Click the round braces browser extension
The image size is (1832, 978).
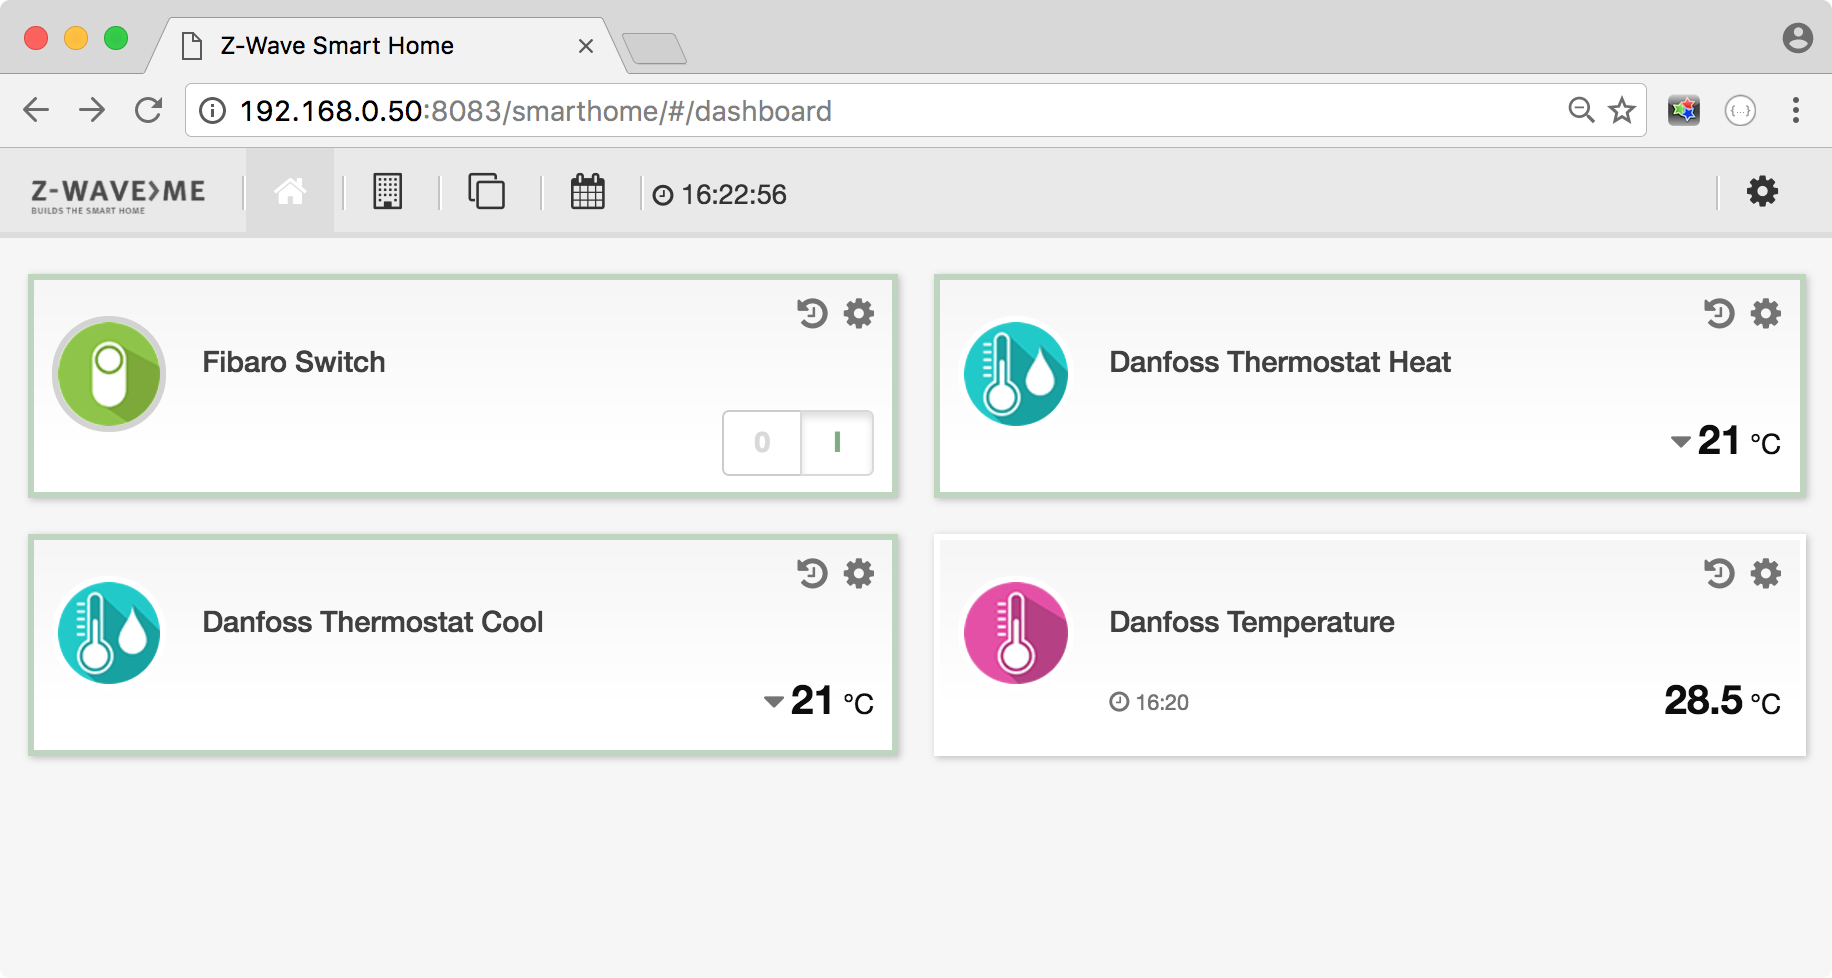tap(1740, 110)
